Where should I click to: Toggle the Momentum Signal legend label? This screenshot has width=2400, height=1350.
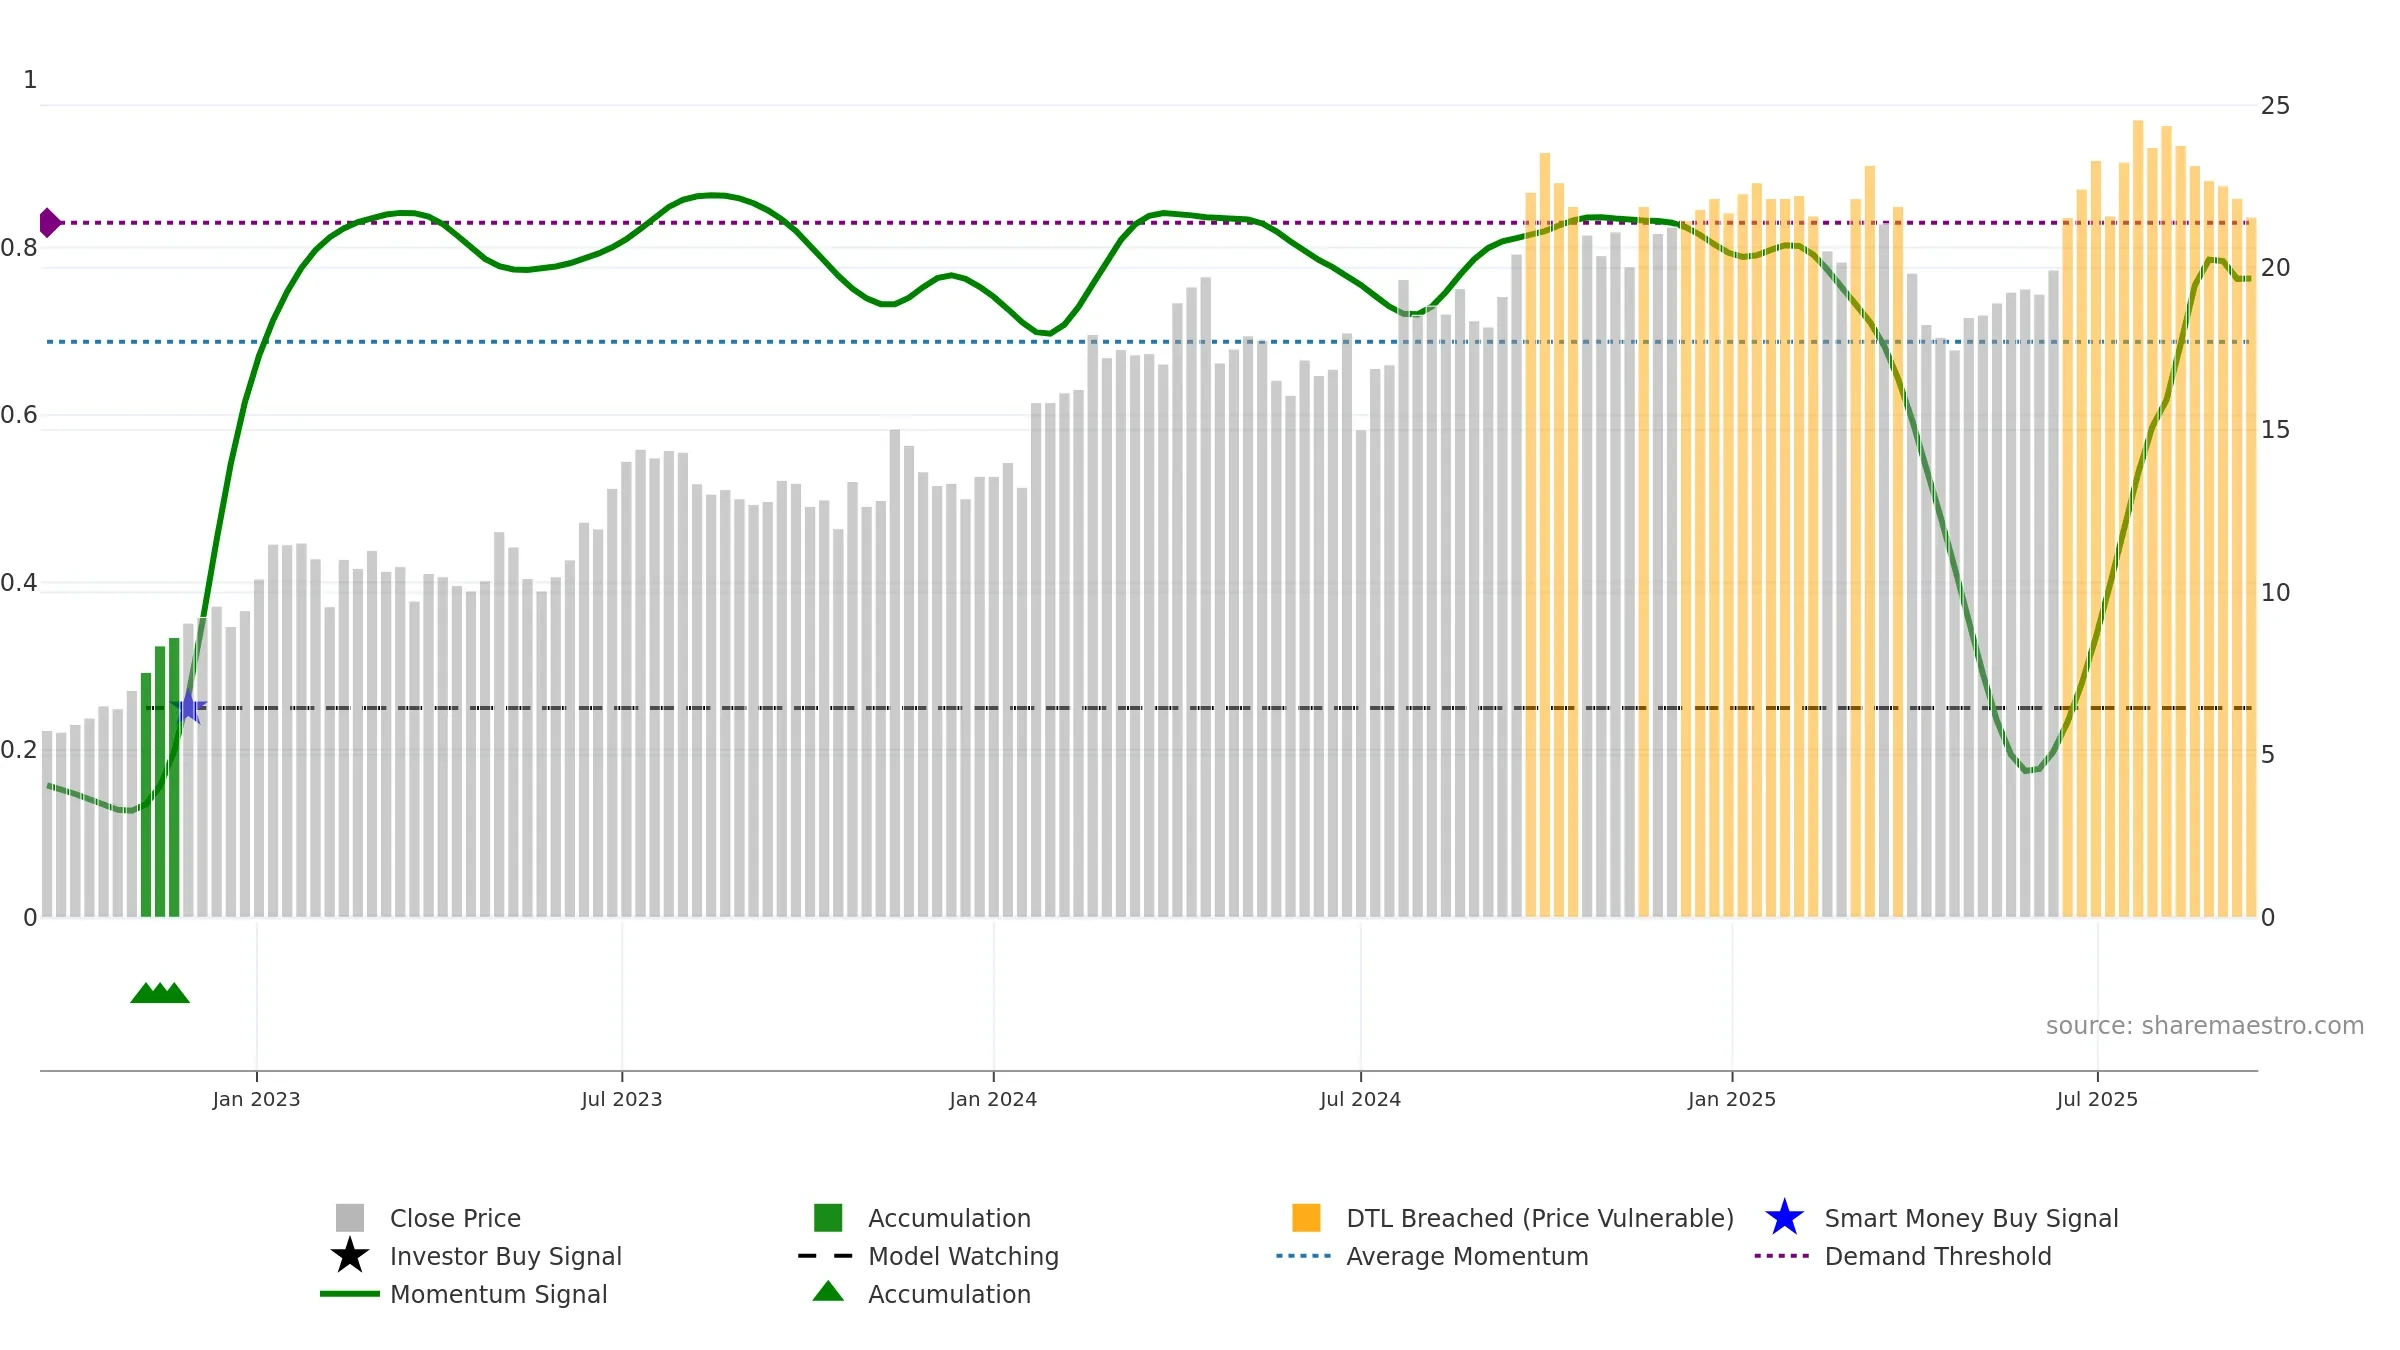coord(498,1294)
